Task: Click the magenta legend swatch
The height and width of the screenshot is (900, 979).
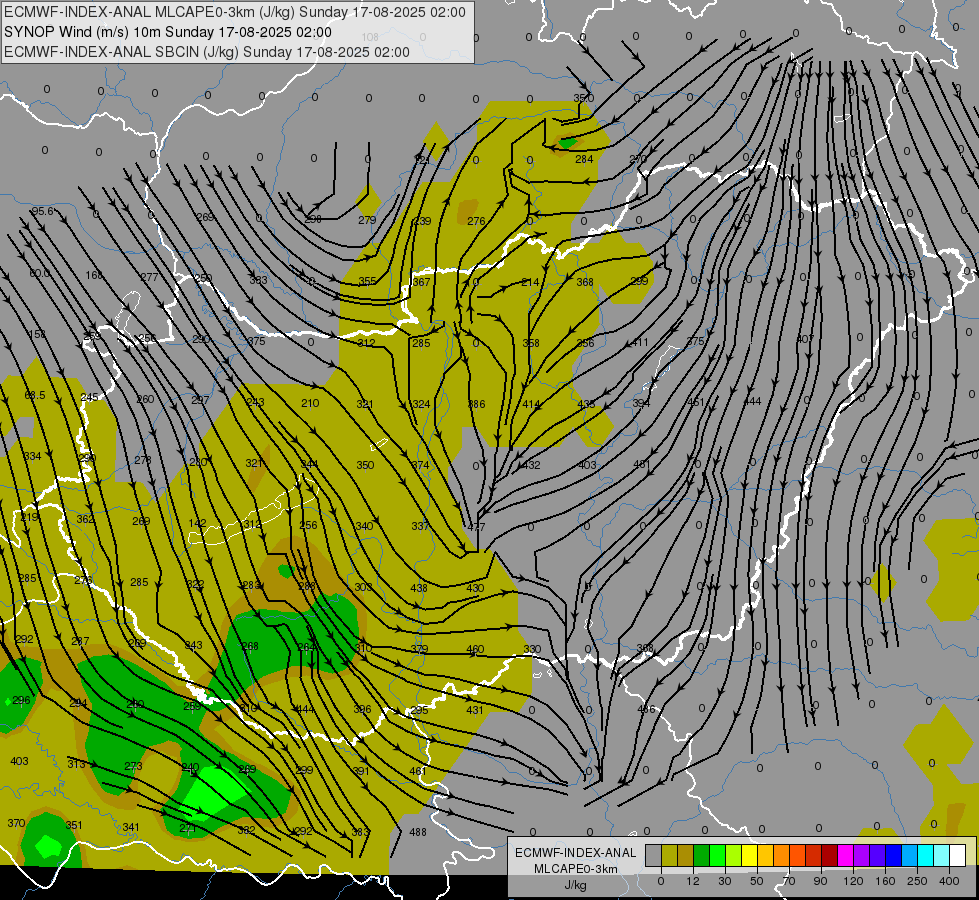Action: coord(846,855)
